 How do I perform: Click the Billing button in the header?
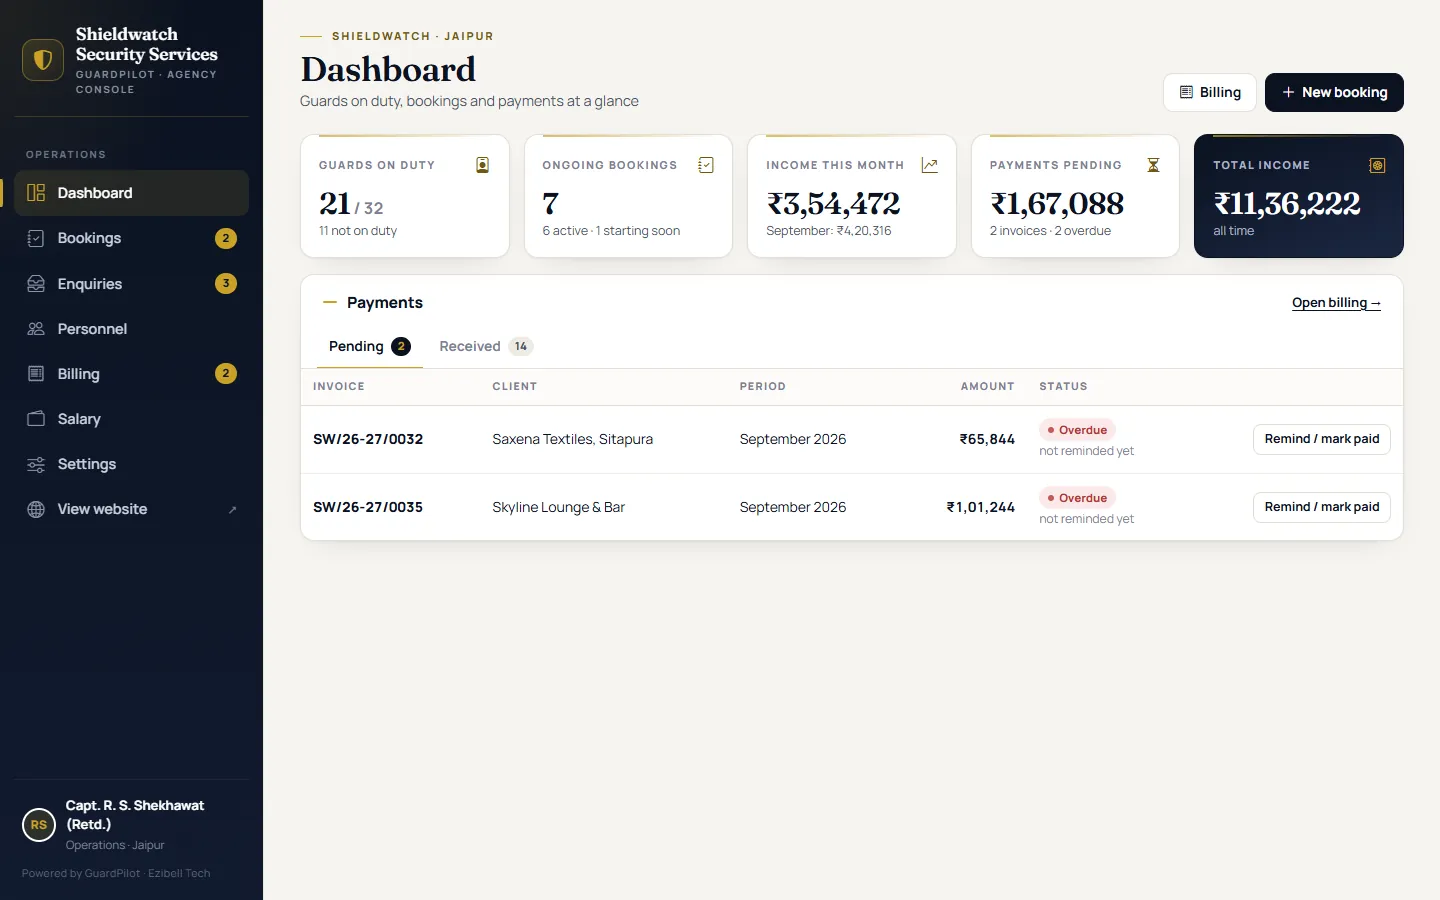(1210, 92)
